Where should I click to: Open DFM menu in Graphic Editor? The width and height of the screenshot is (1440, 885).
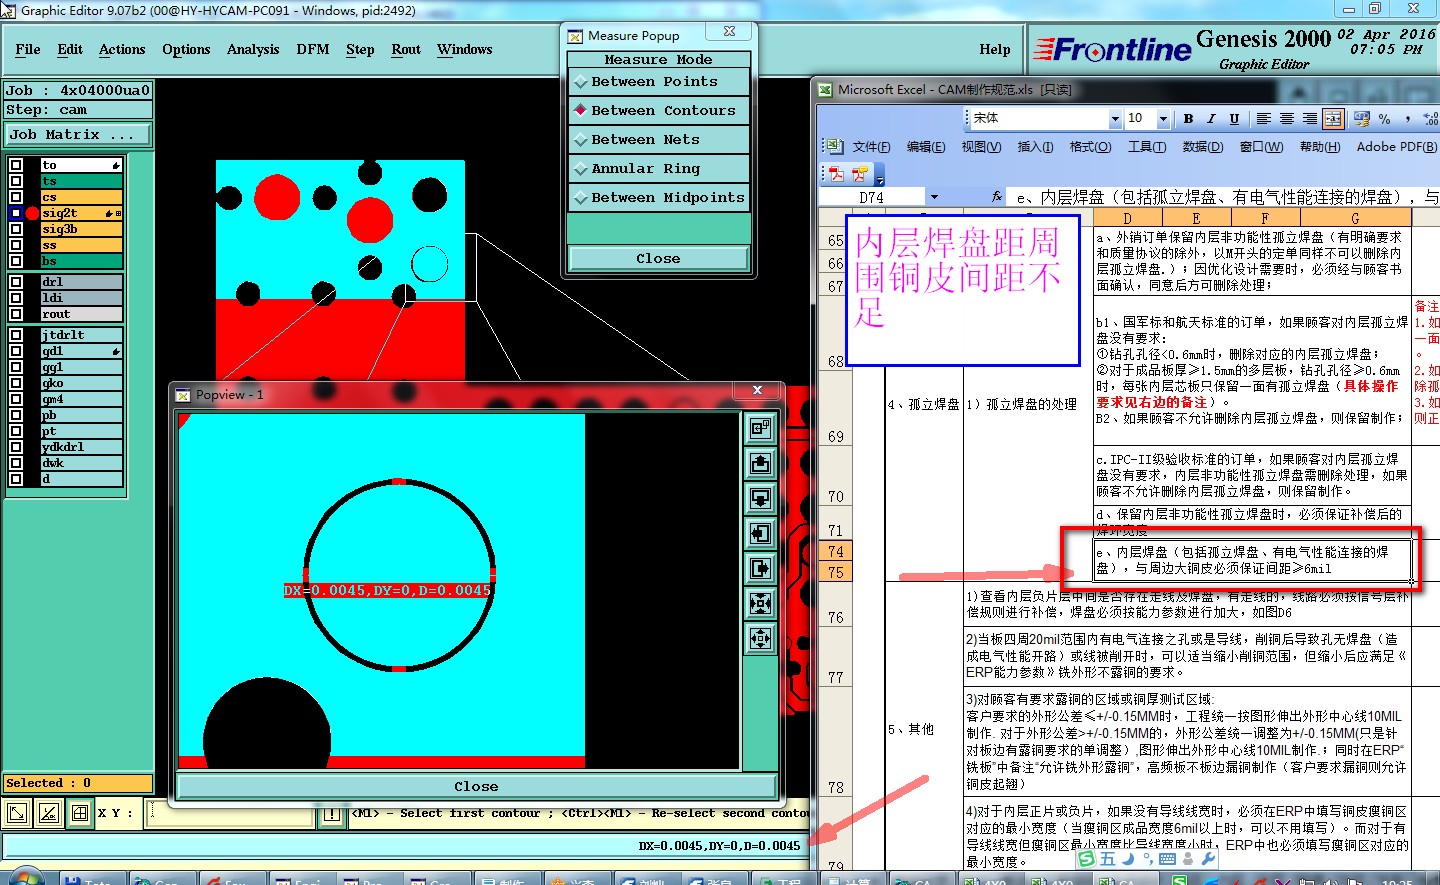click(x=313, y=50)
